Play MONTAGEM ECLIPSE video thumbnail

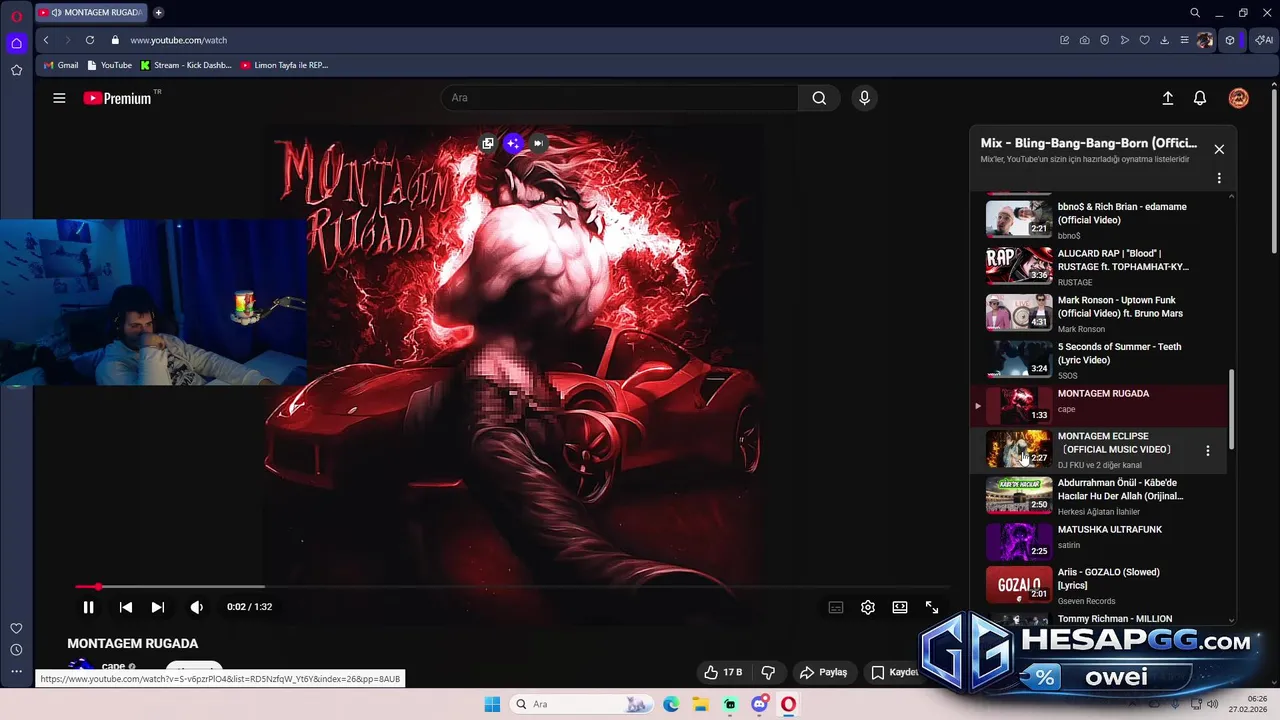point(1019,450)
